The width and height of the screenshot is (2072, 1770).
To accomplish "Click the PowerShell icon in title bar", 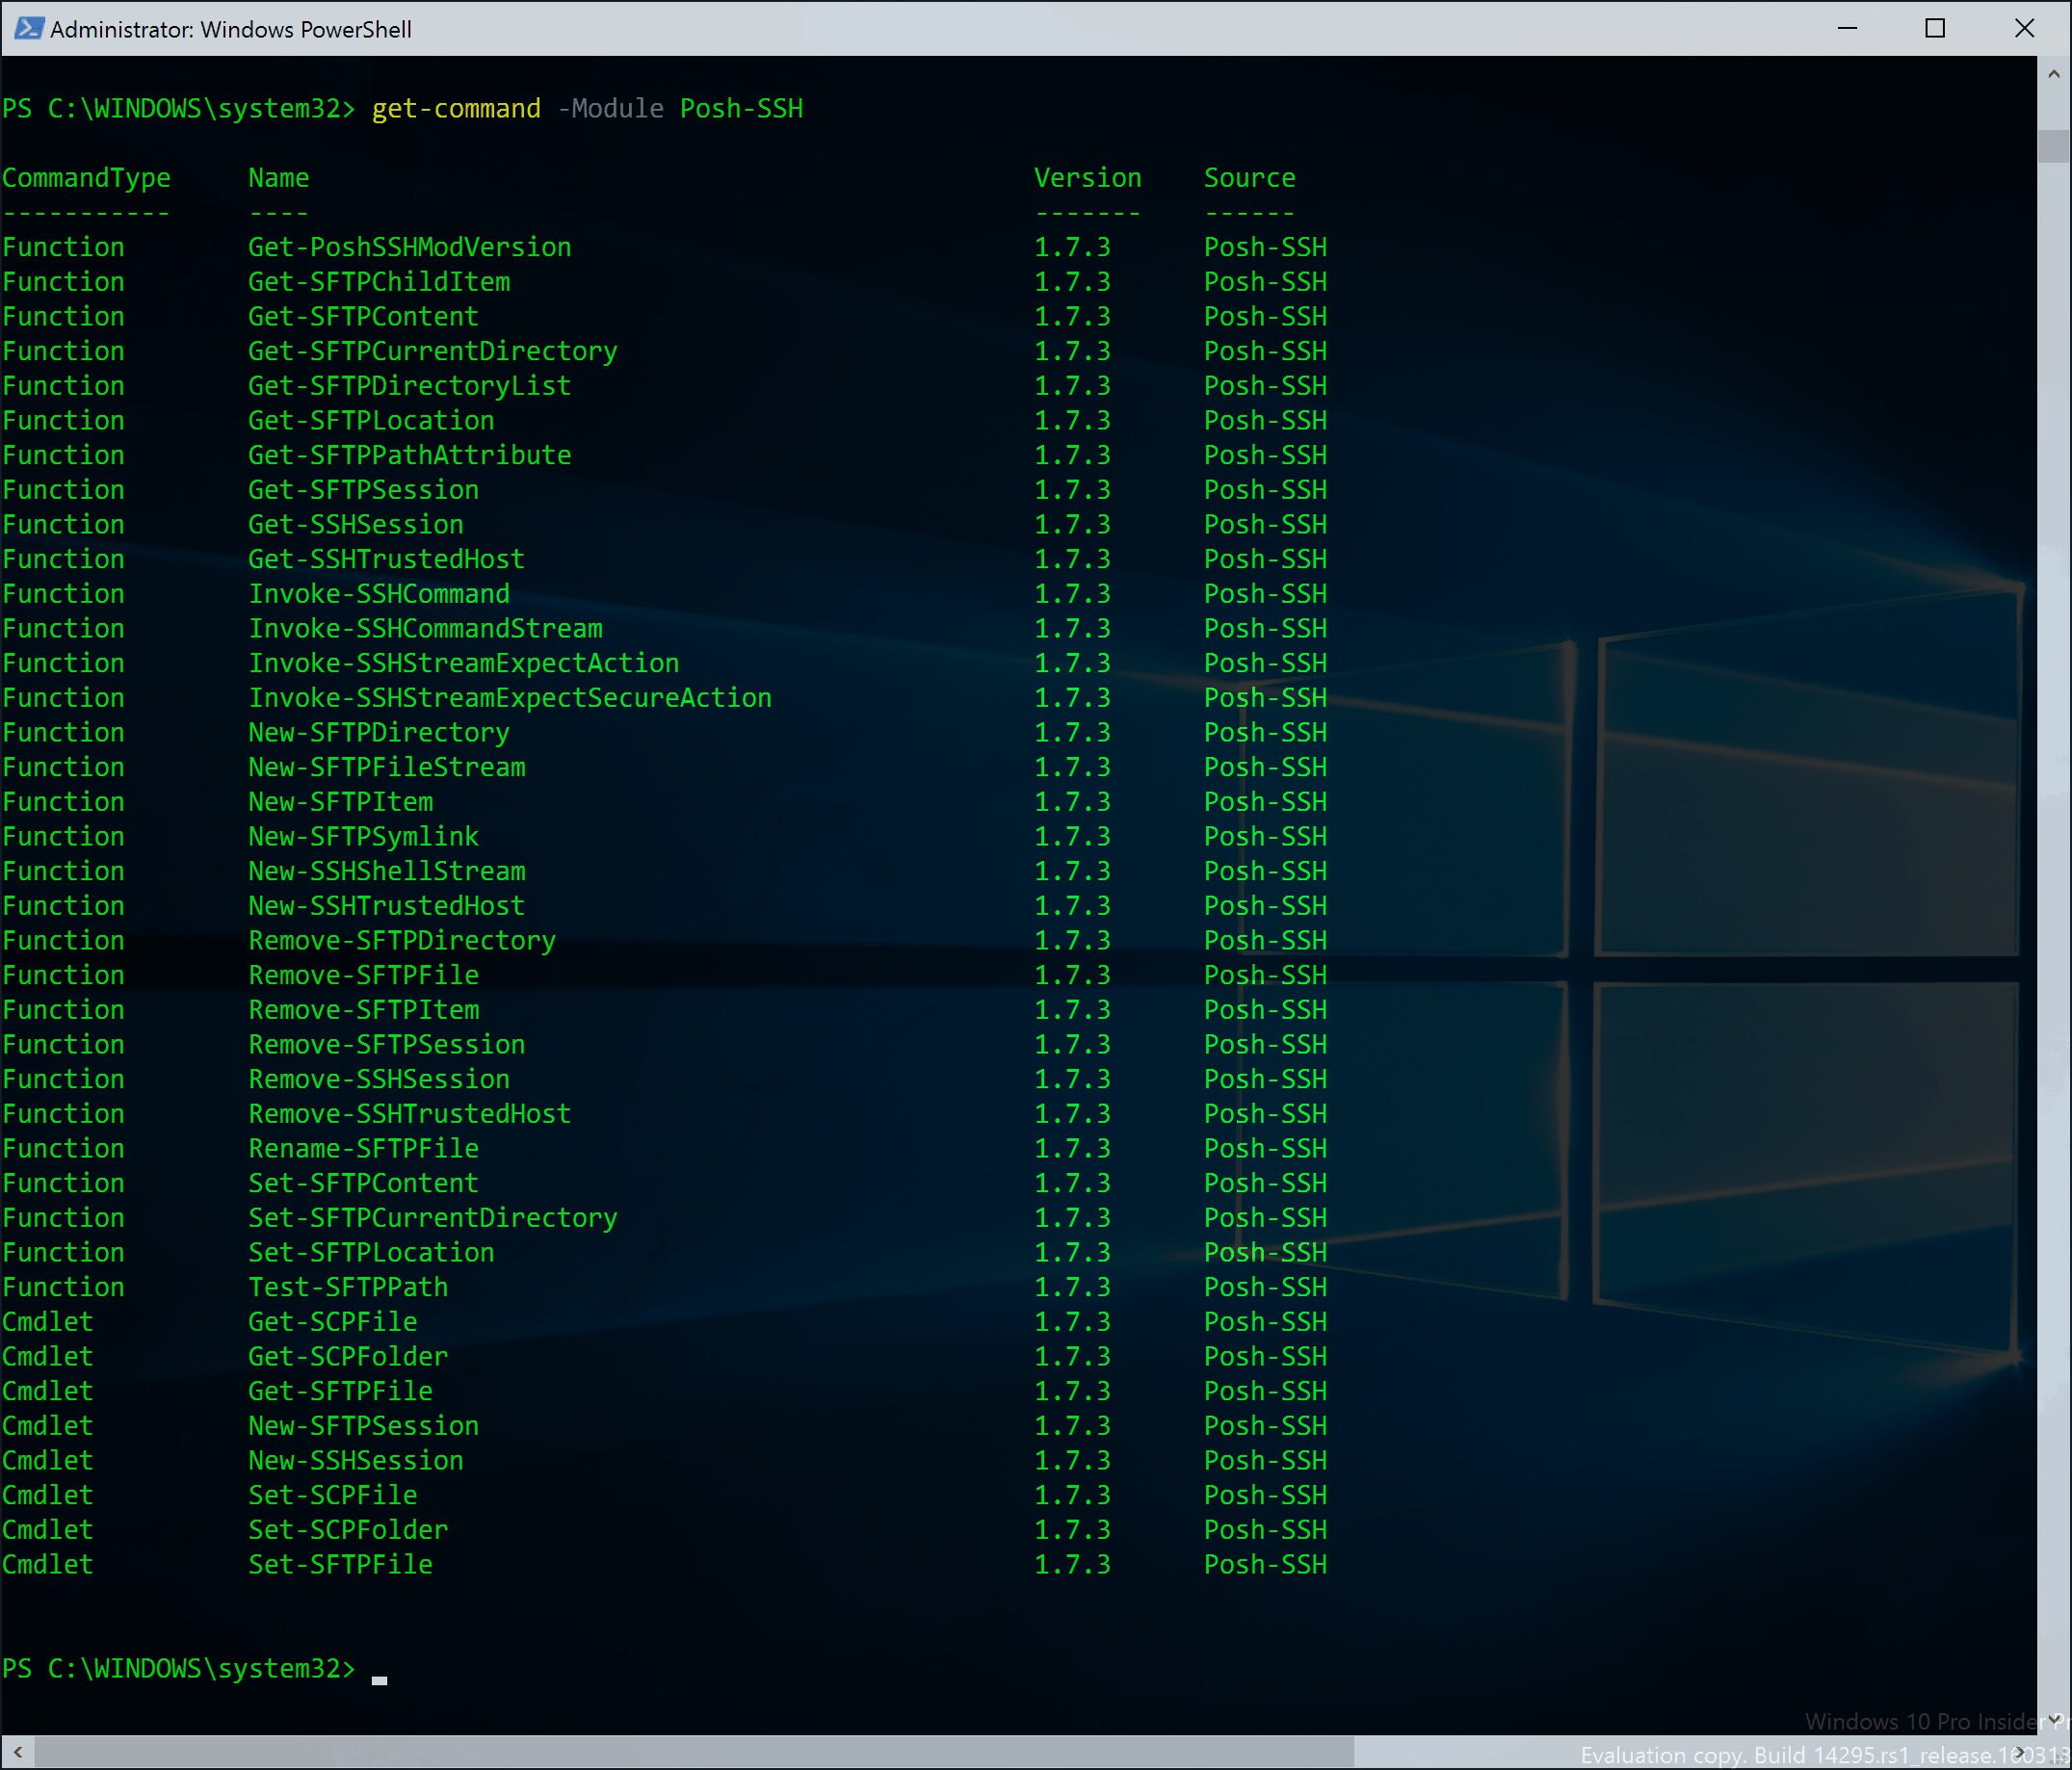I will [x=28, y=28].
